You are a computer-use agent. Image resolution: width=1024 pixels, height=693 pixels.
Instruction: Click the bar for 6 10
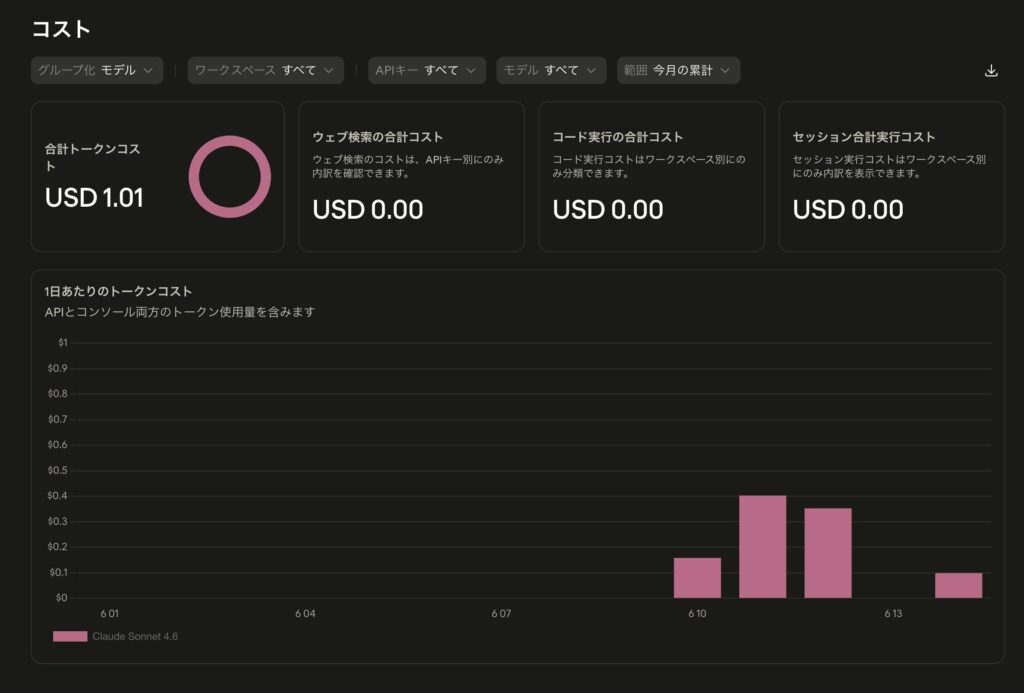coord(697,578)
